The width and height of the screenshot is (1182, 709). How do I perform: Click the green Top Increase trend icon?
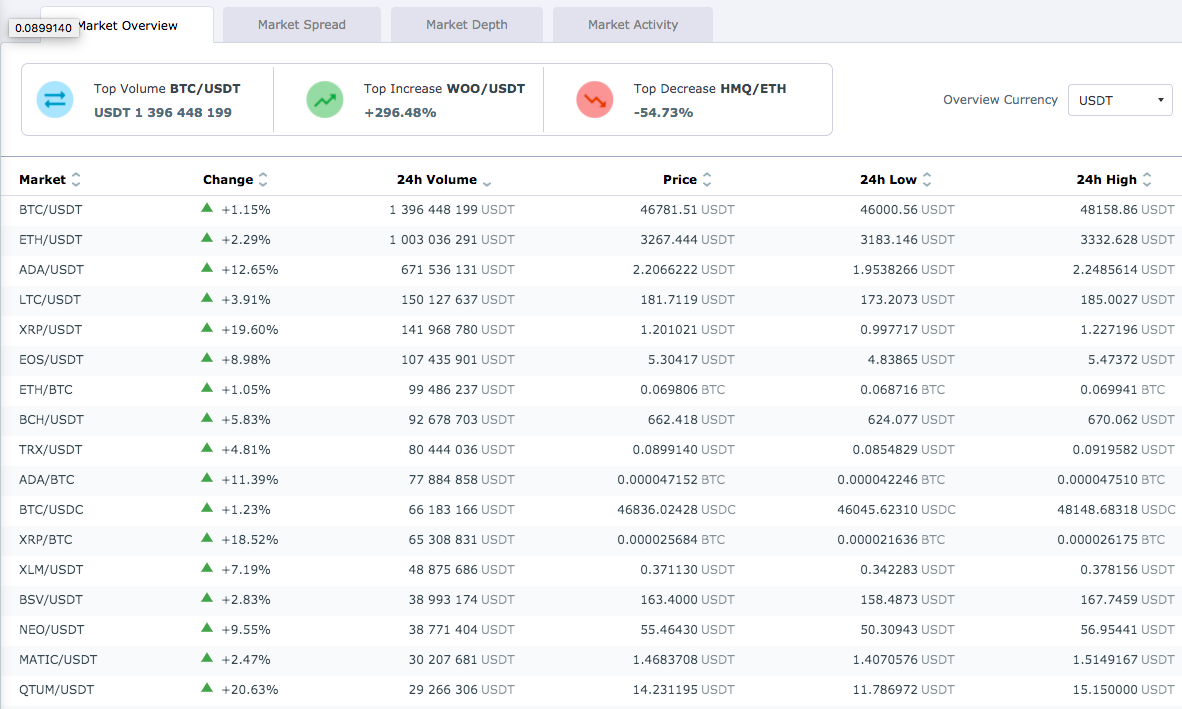(325, 99)
